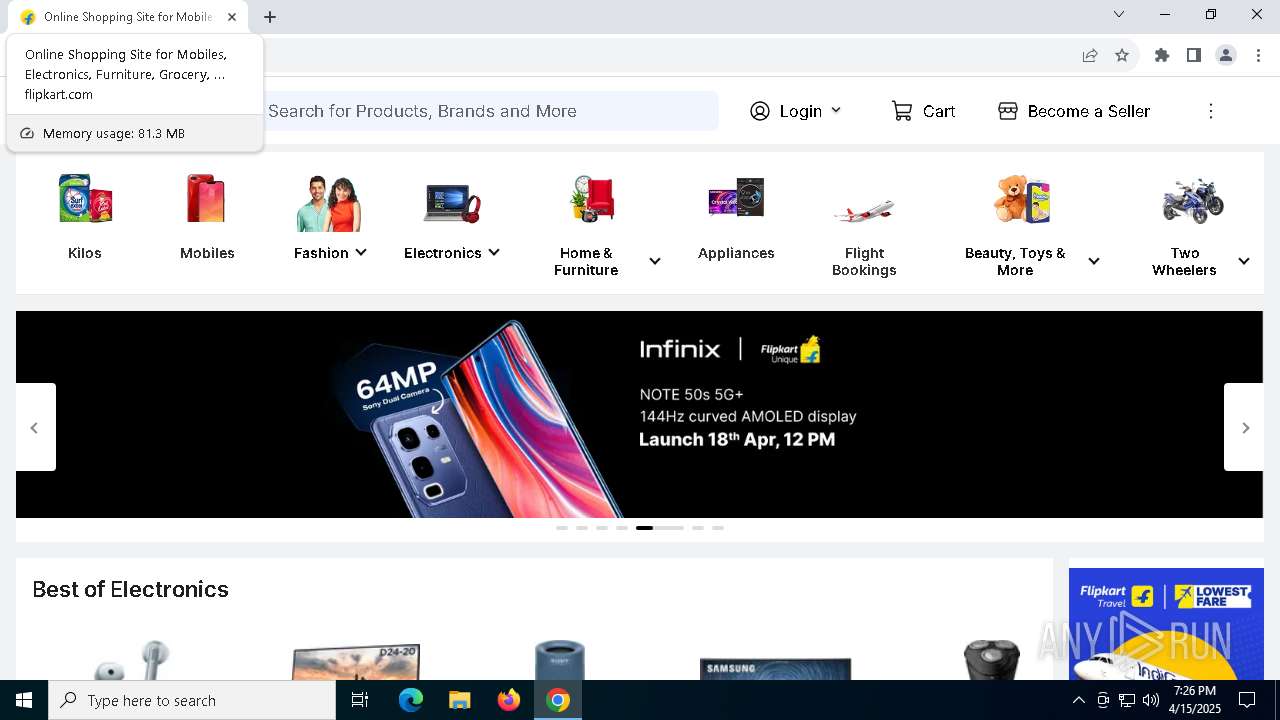Open File Explorer from the taskbar

(459, 700)
